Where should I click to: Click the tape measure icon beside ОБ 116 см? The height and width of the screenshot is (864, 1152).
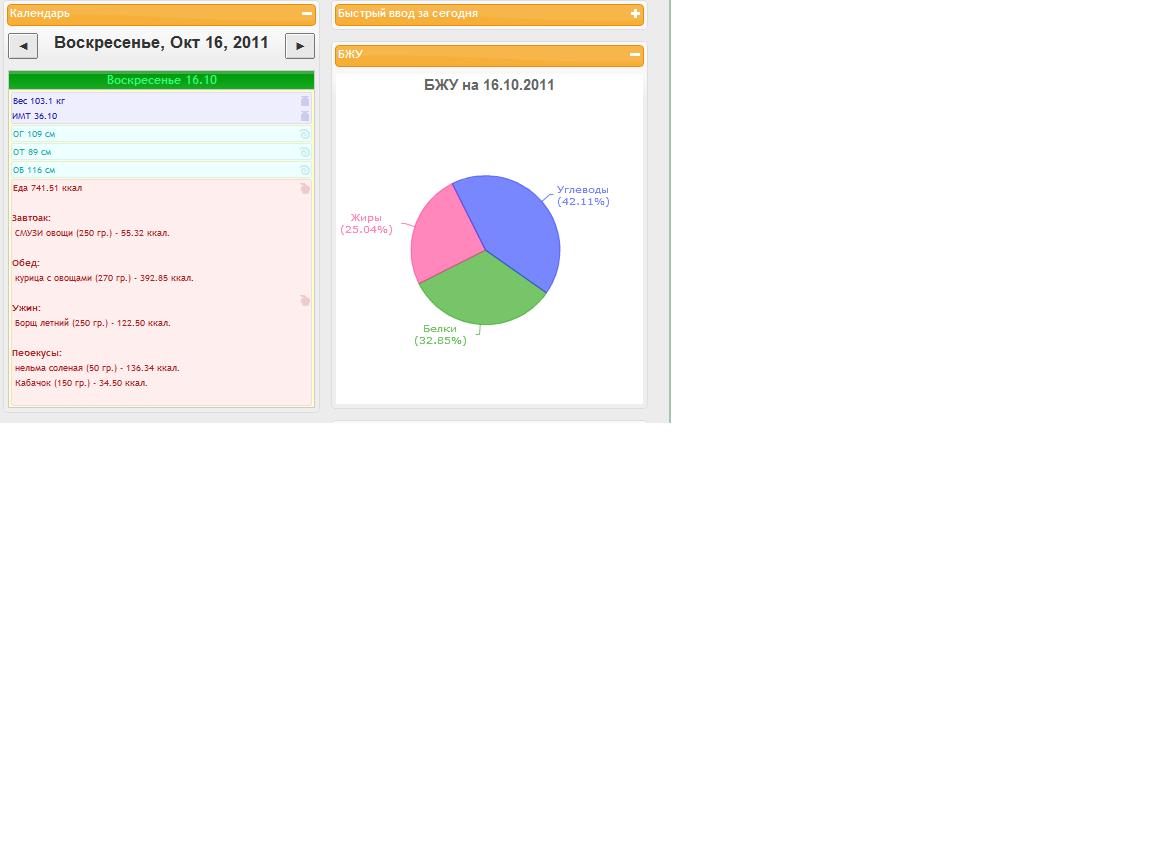pos(305,170)
